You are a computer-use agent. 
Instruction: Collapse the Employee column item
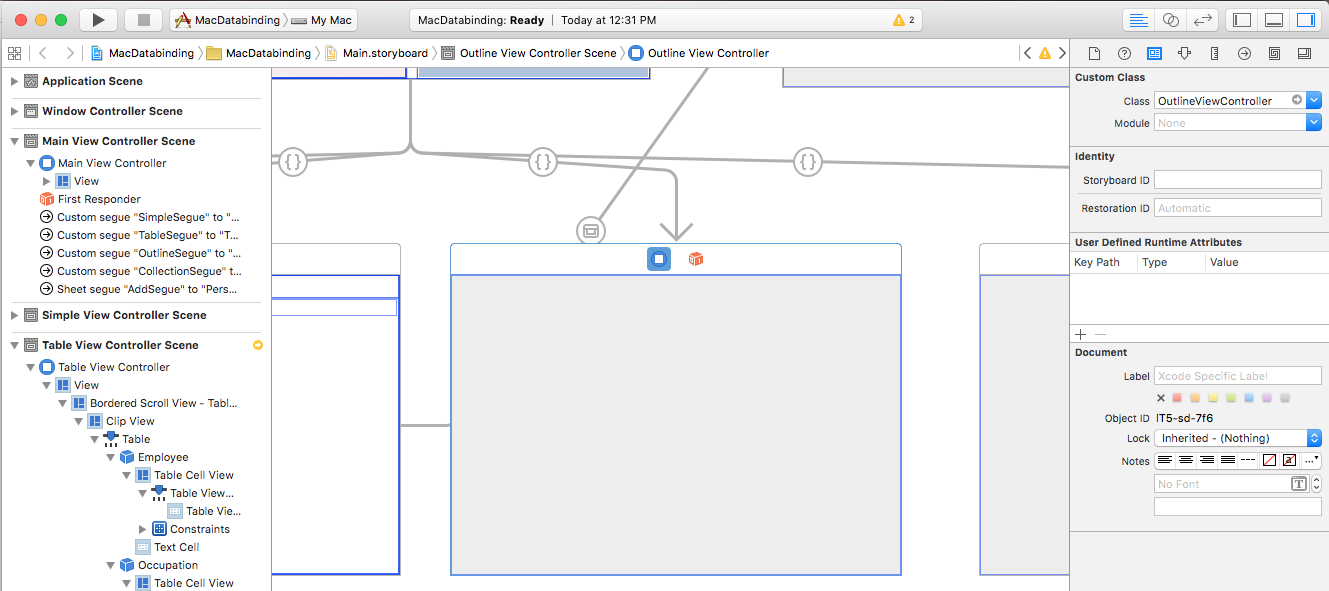click(x=111, y=457)
